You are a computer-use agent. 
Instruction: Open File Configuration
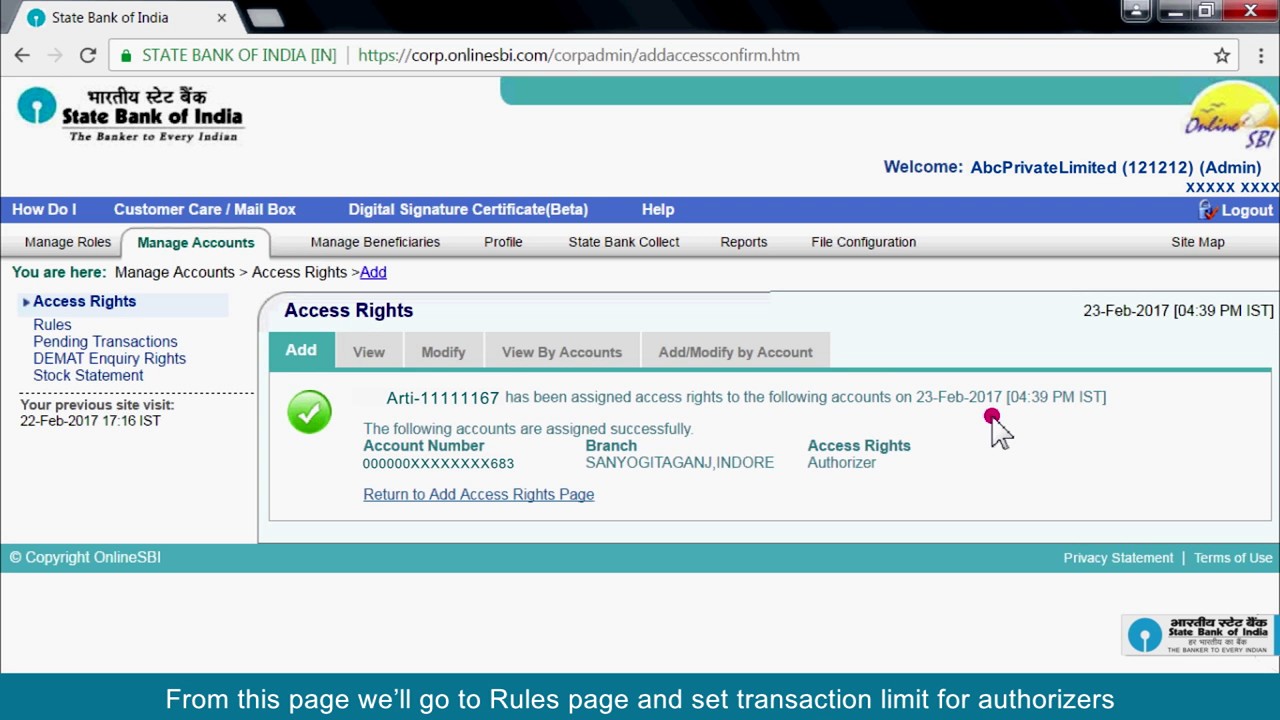click(864, 242)
